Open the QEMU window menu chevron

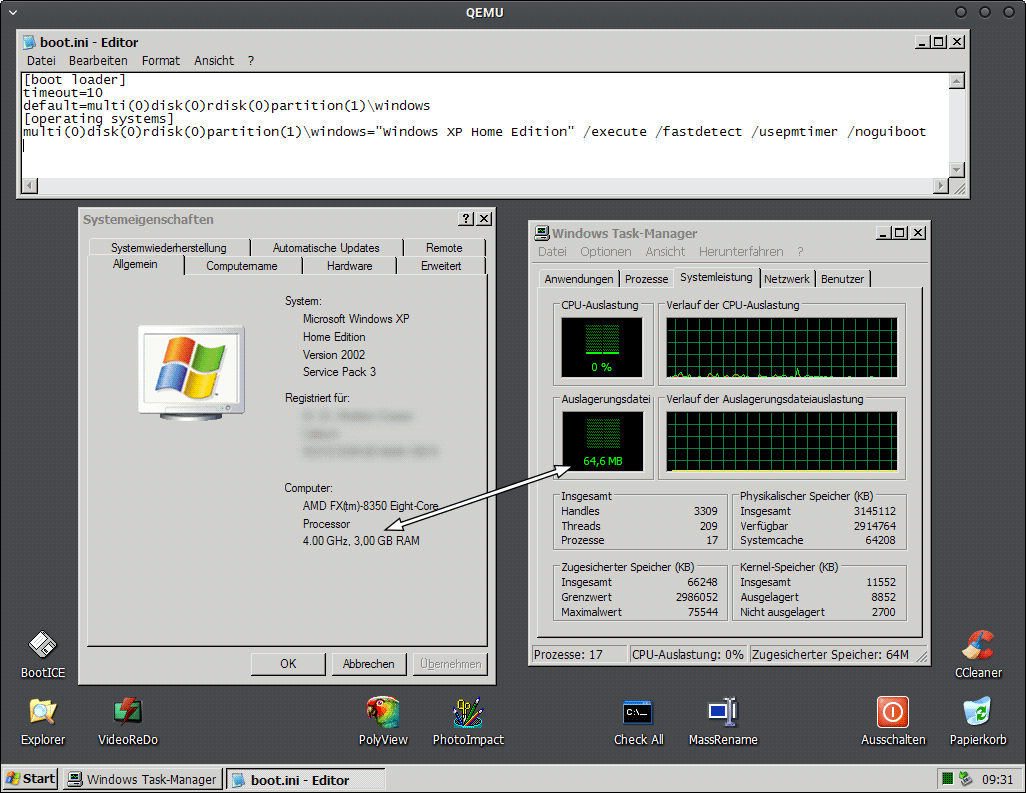(x=12, y=12)
